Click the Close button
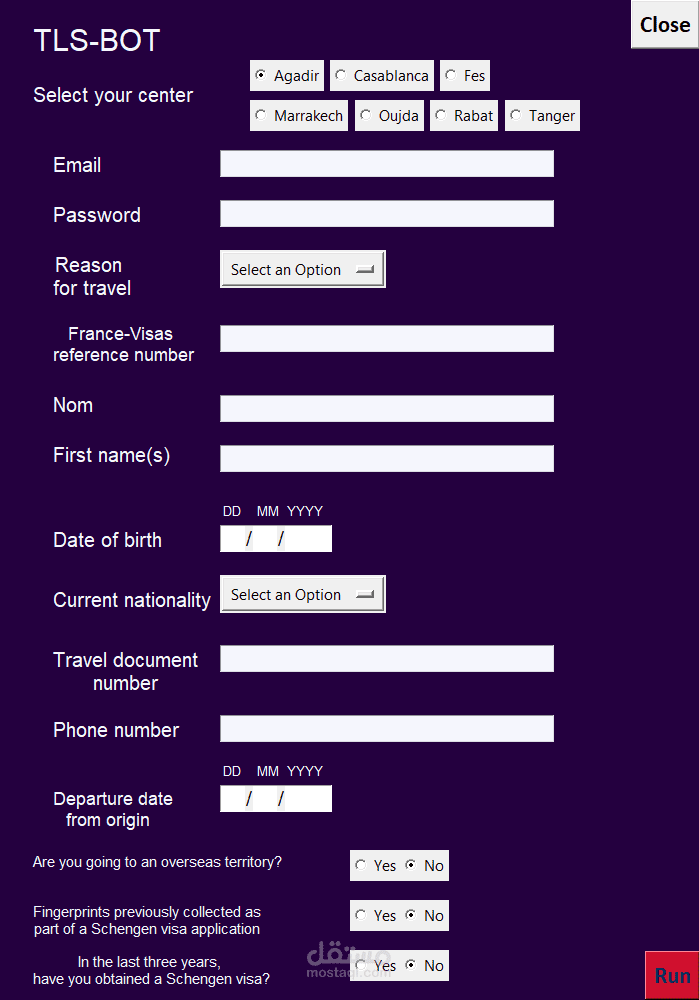 coord(665,25)
